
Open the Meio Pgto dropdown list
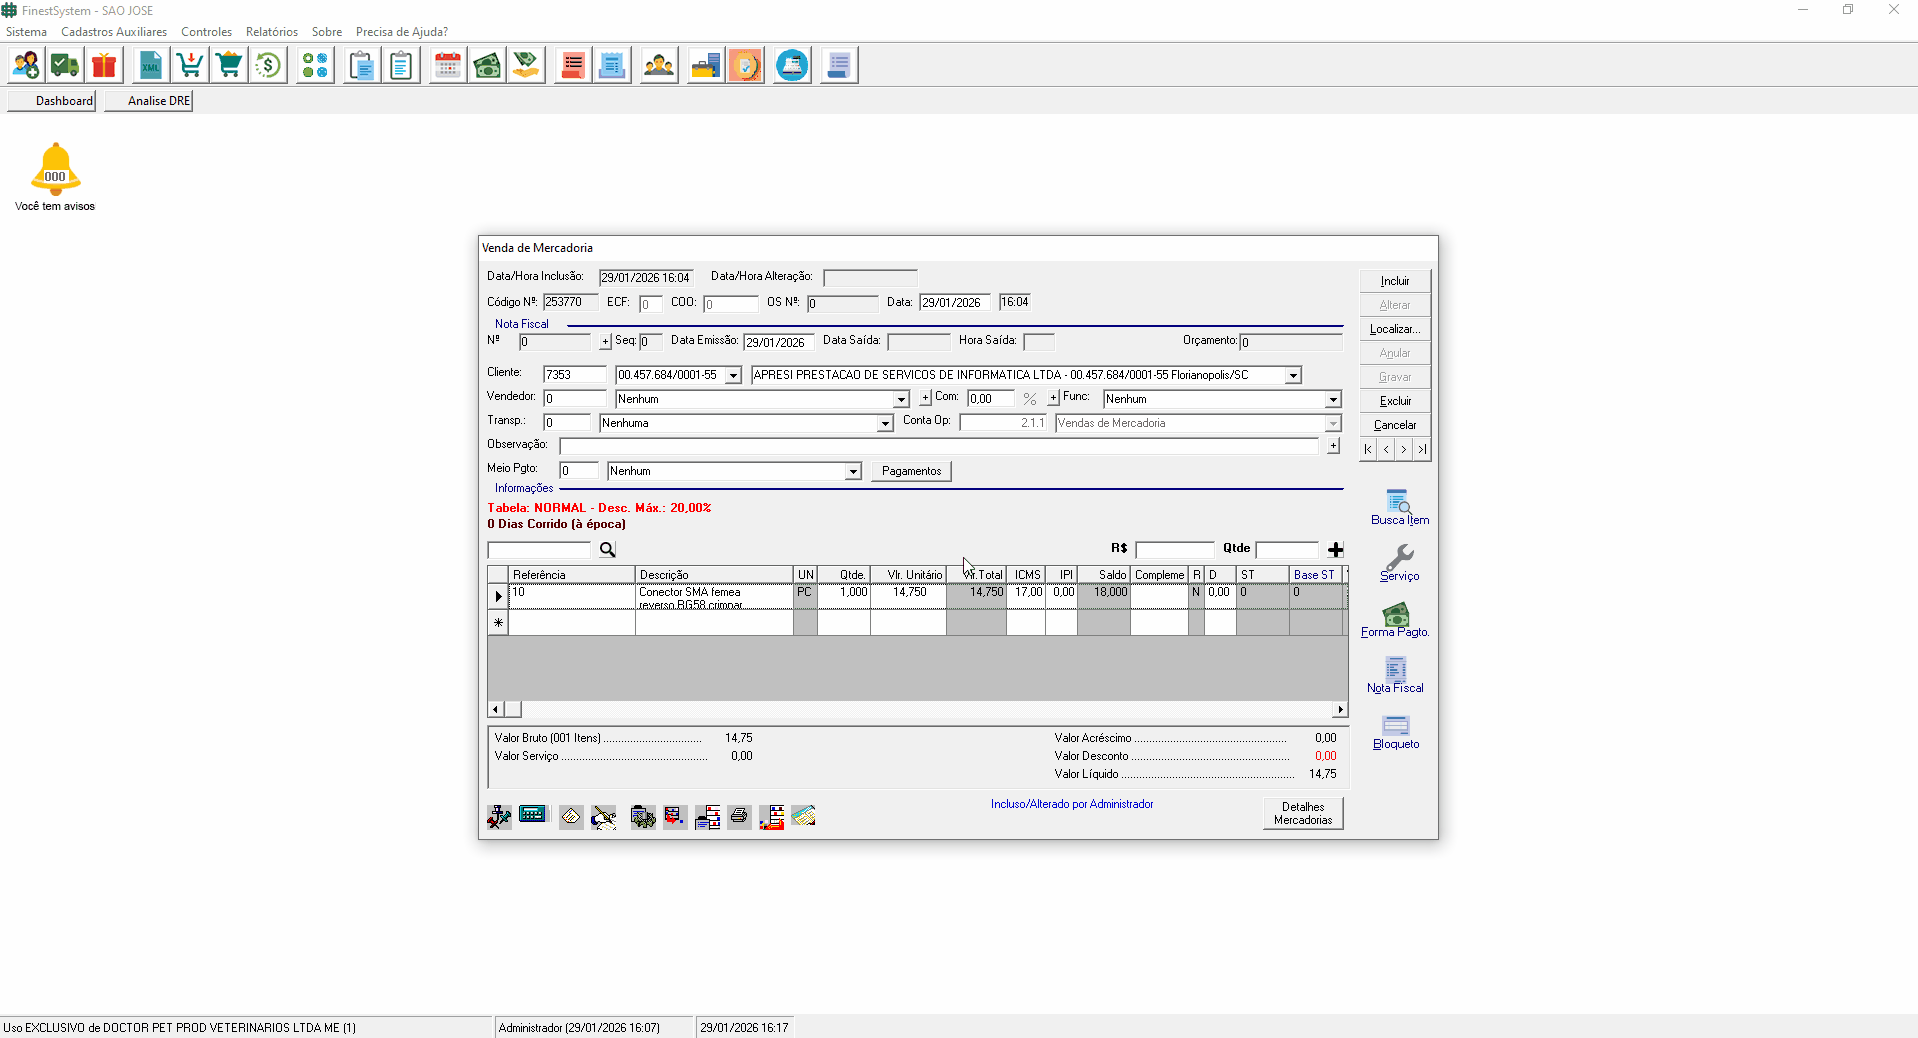pyautogui.click(x=853, y=472)
